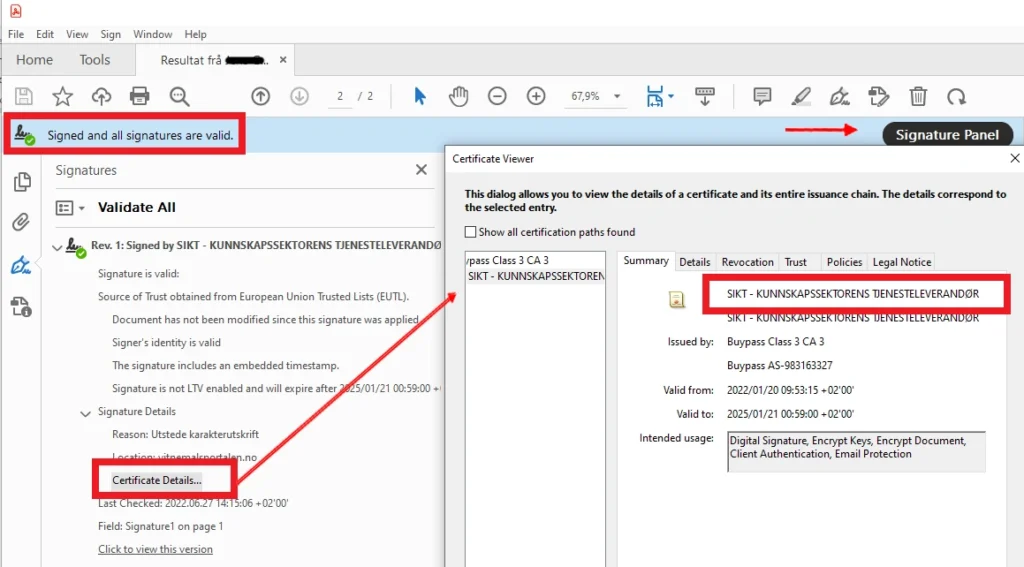The height and width of the screenshot is (567, 1024).
Task: Click the Adobe Acrobat title bar icon
Action: 16,11
